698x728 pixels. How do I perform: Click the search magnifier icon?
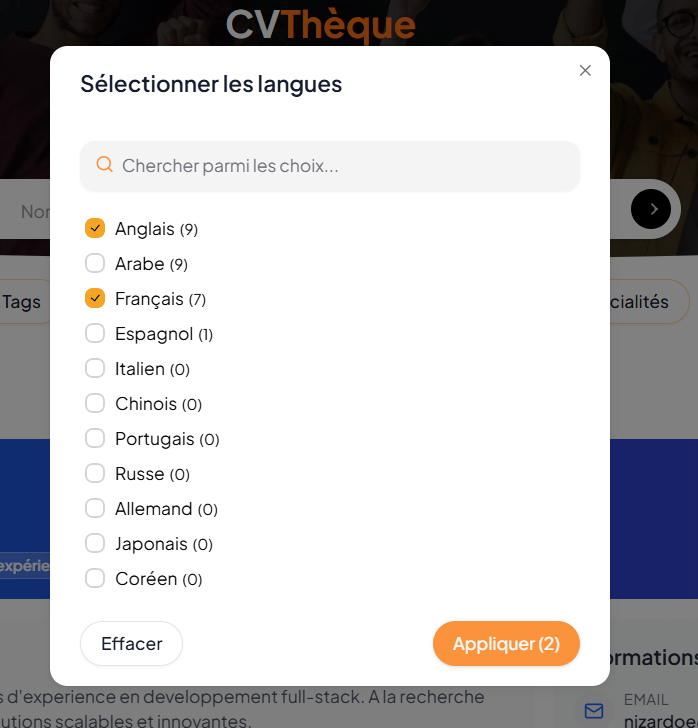[x=104, y=165]
